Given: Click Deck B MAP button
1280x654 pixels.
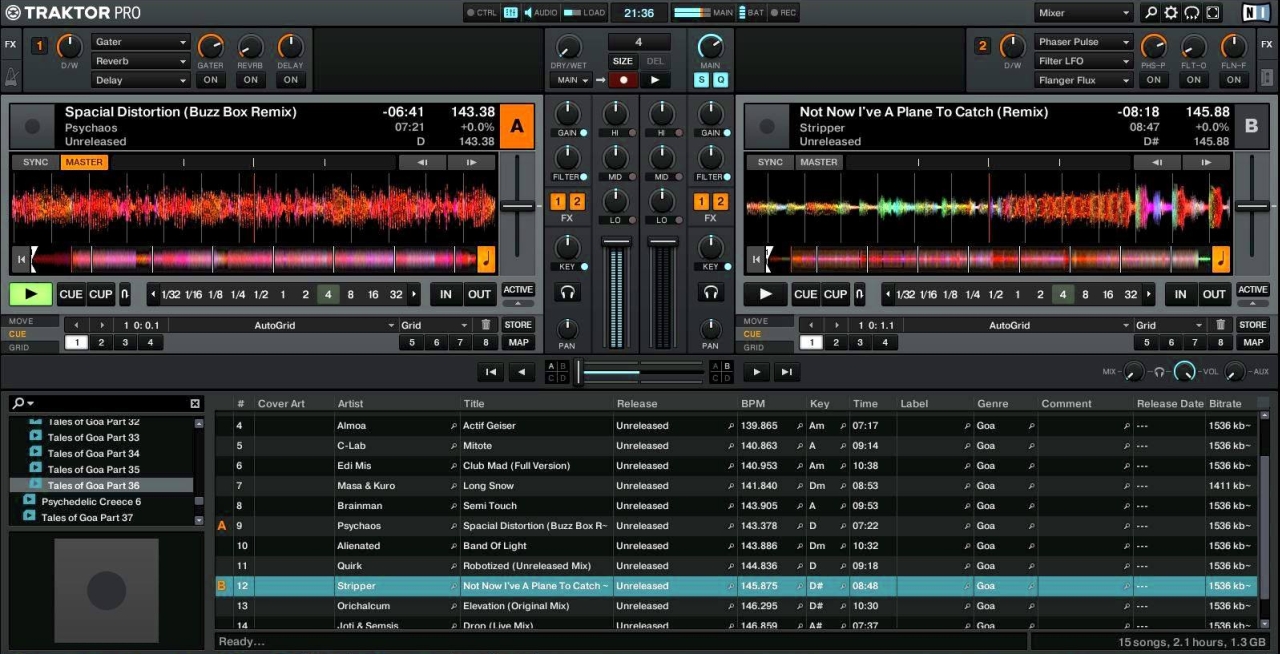Looking at the screenshot, I should (x=1253, y=342).
